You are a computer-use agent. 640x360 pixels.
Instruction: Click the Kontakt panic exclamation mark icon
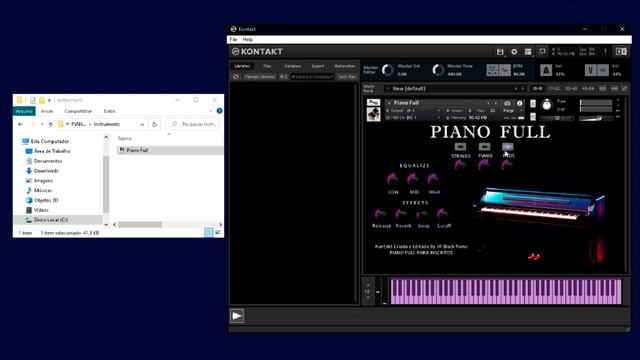click(605, 52)
